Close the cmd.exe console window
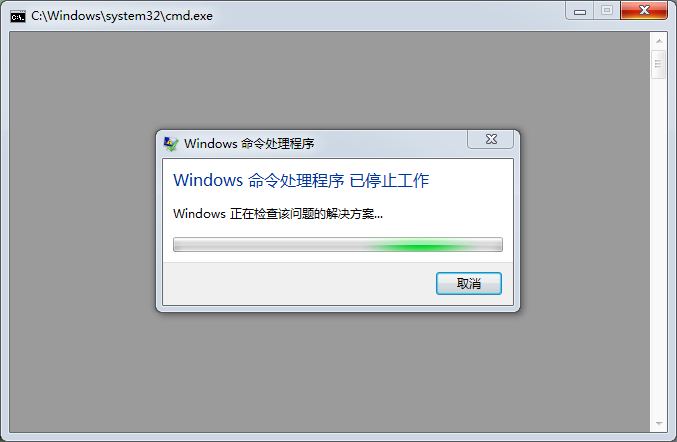The height and width of the screenshot is (442, 677). tap(644, 10)
